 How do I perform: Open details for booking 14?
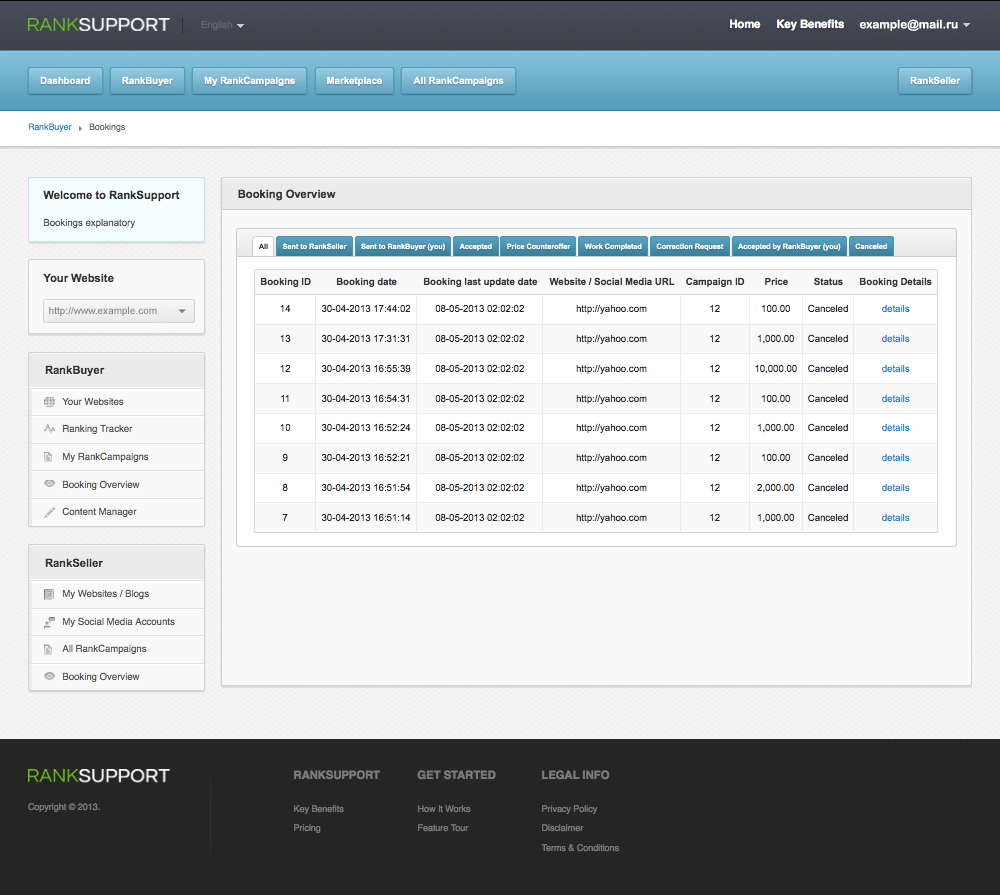[x=895, y=309]
